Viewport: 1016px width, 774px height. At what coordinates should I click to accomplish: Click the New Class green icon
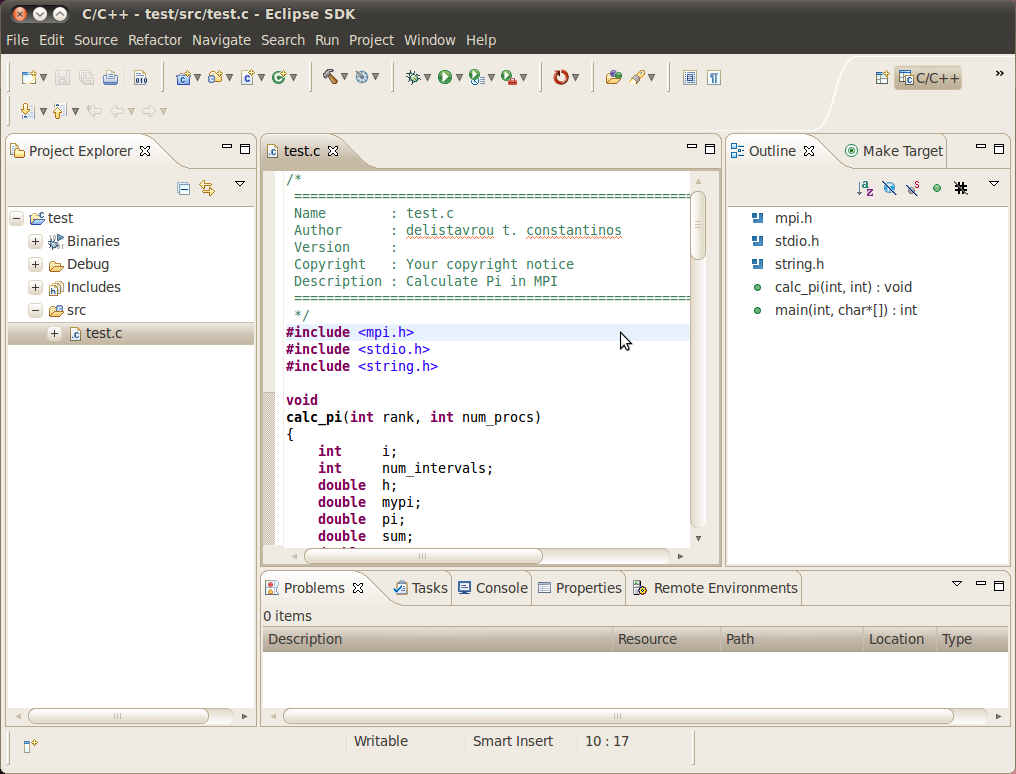coord(279,78)
